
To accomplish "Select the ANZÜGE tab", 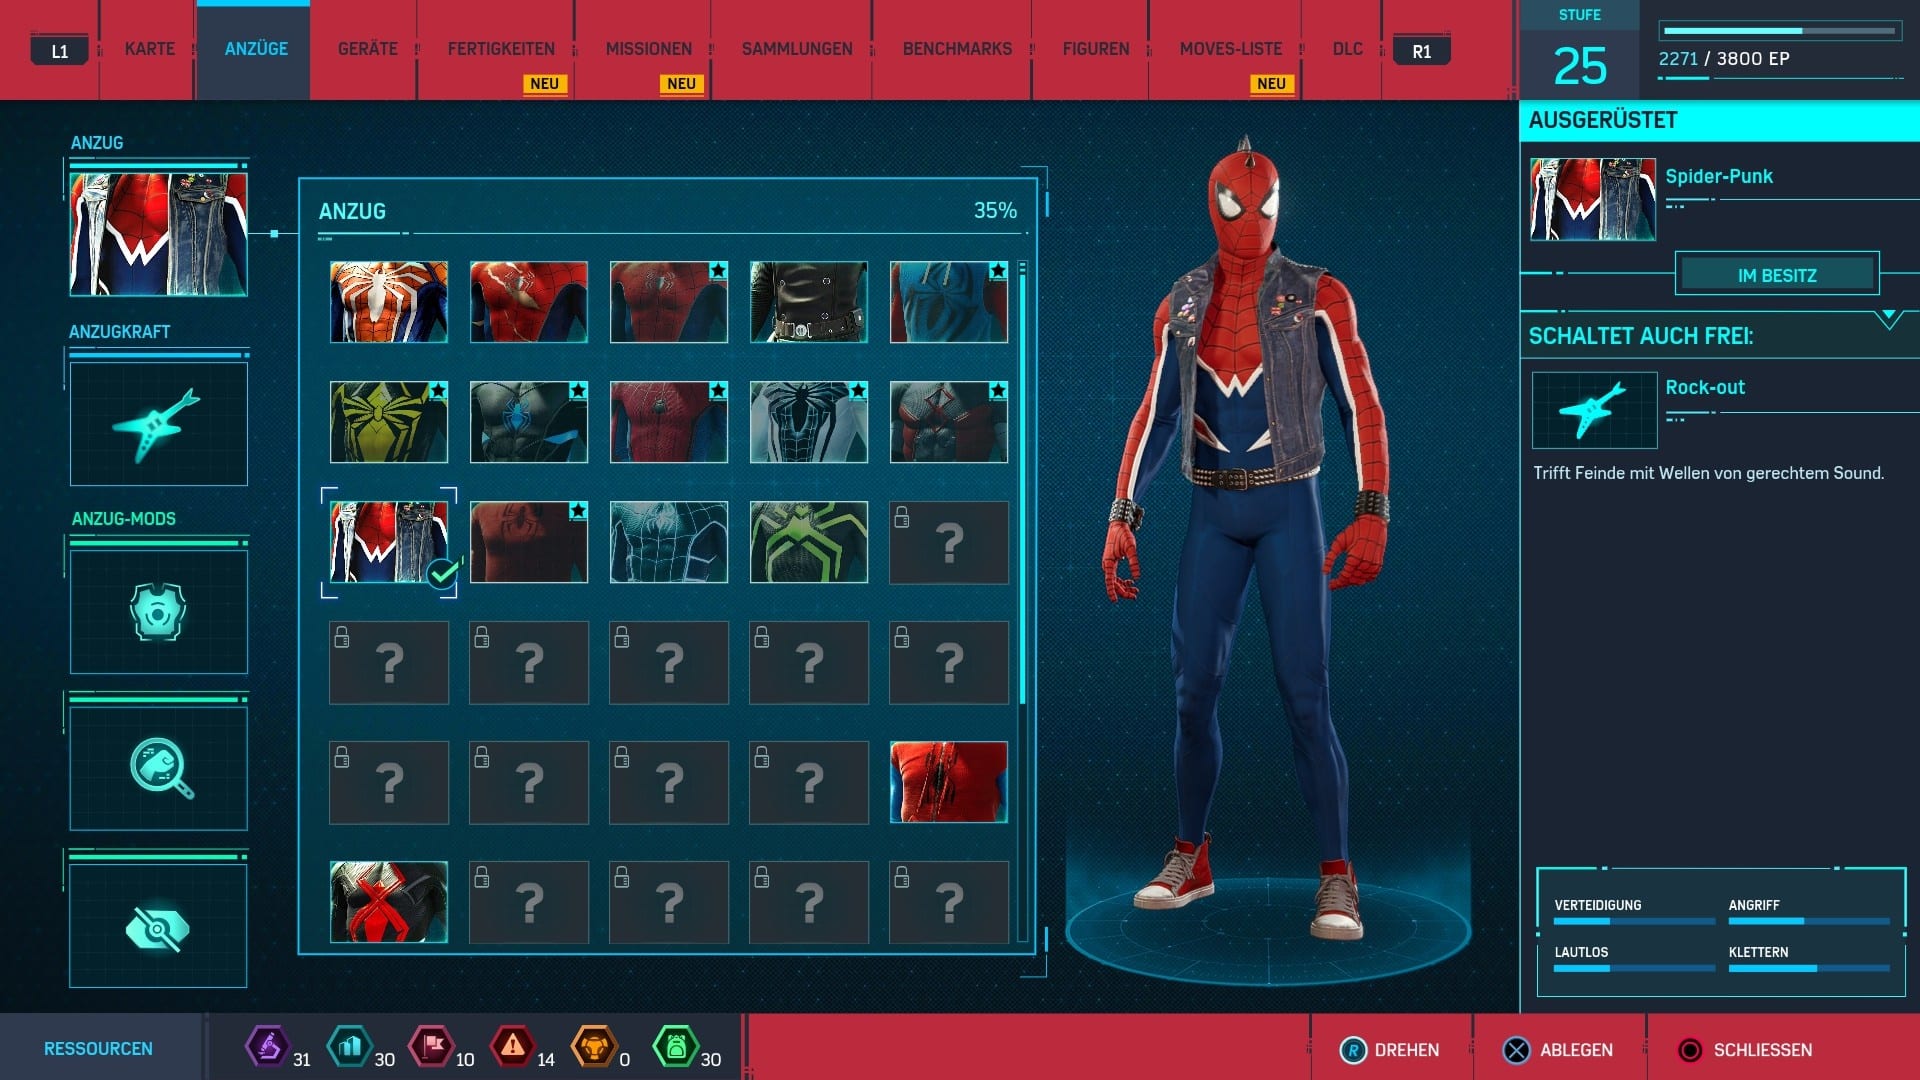I will (256, 49).
